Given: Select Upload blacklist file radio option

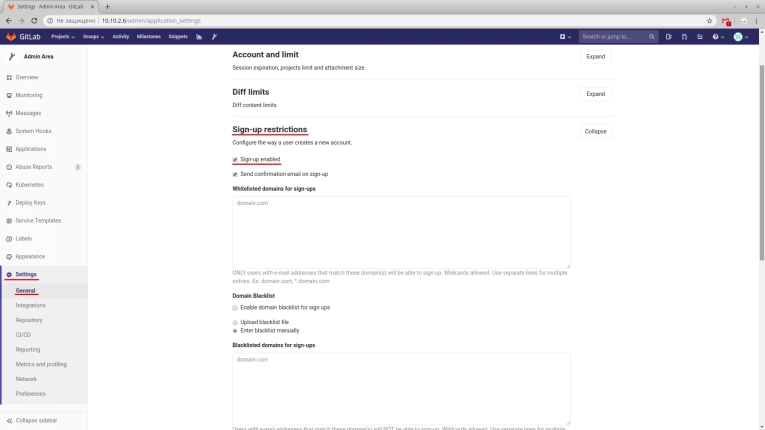Looking at the screenshot, I should [x=235, y=322].
